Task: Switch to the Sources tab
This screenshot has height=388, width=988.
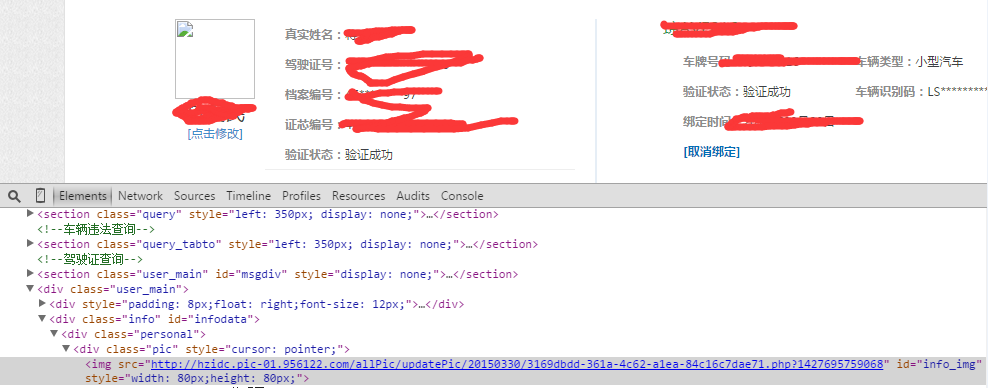Action: (195, 196)
